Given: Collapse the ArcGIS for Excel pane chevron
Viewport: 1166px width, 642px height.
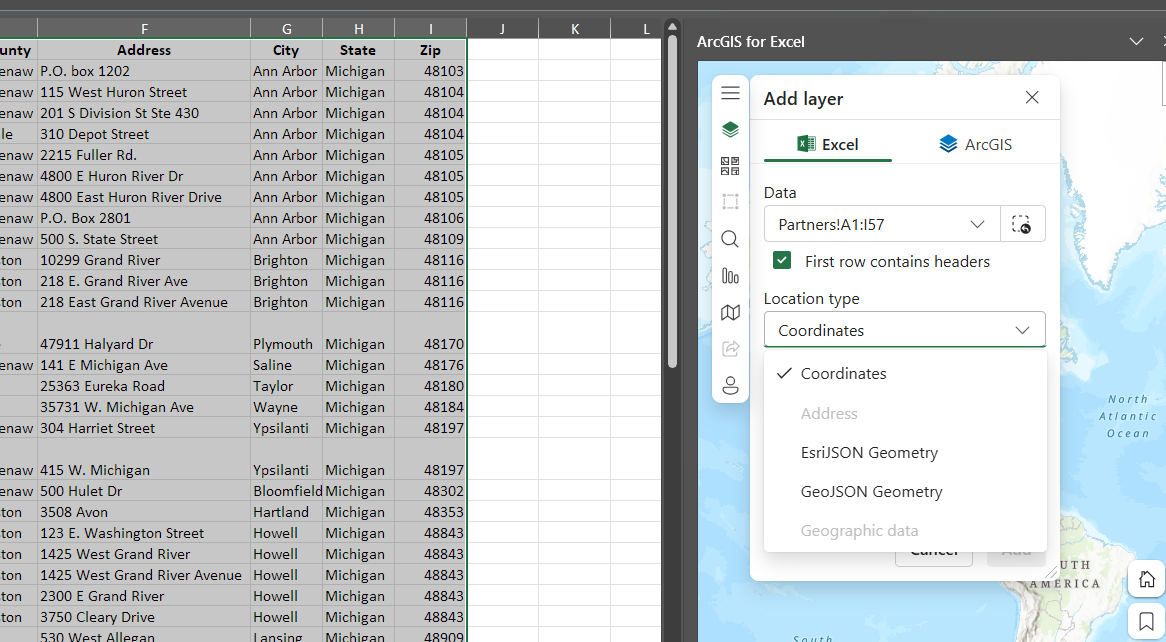Looking at the screenshot, I should coord(1136,41).
